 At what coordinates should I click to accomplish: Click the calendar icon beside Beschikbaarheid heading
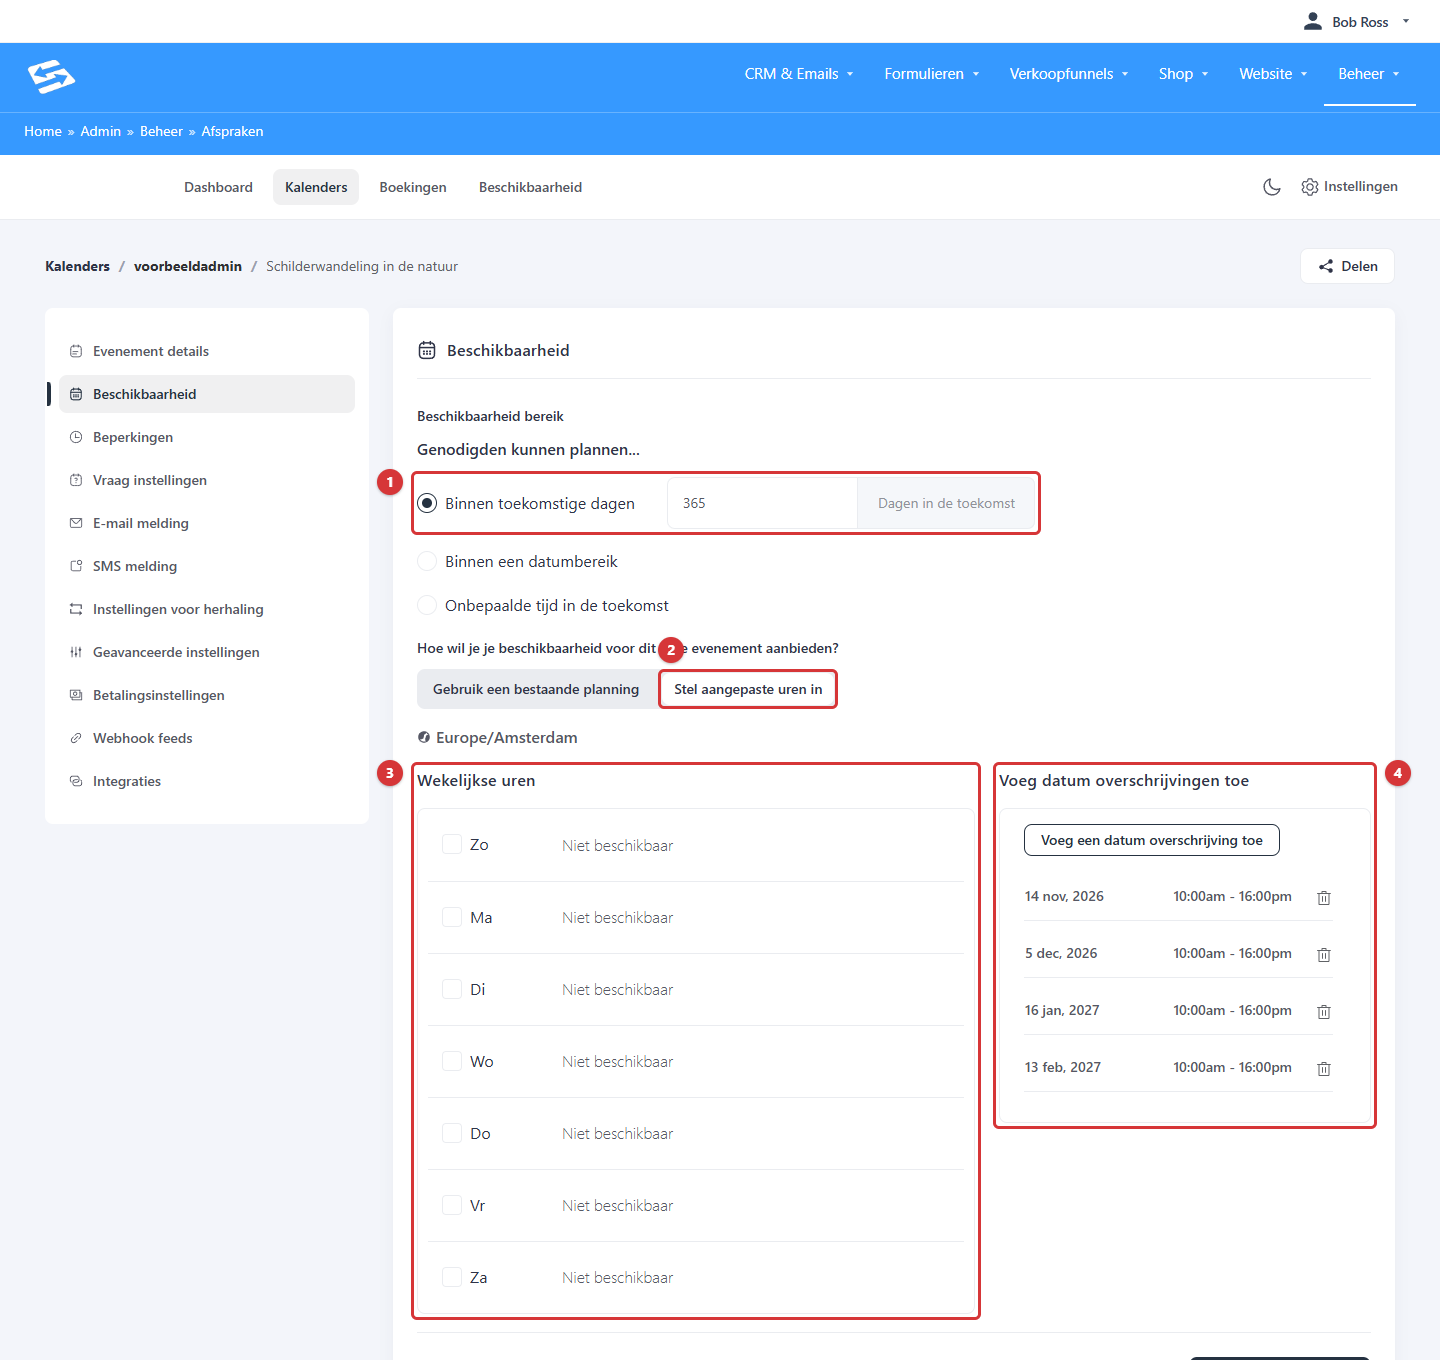427,350
